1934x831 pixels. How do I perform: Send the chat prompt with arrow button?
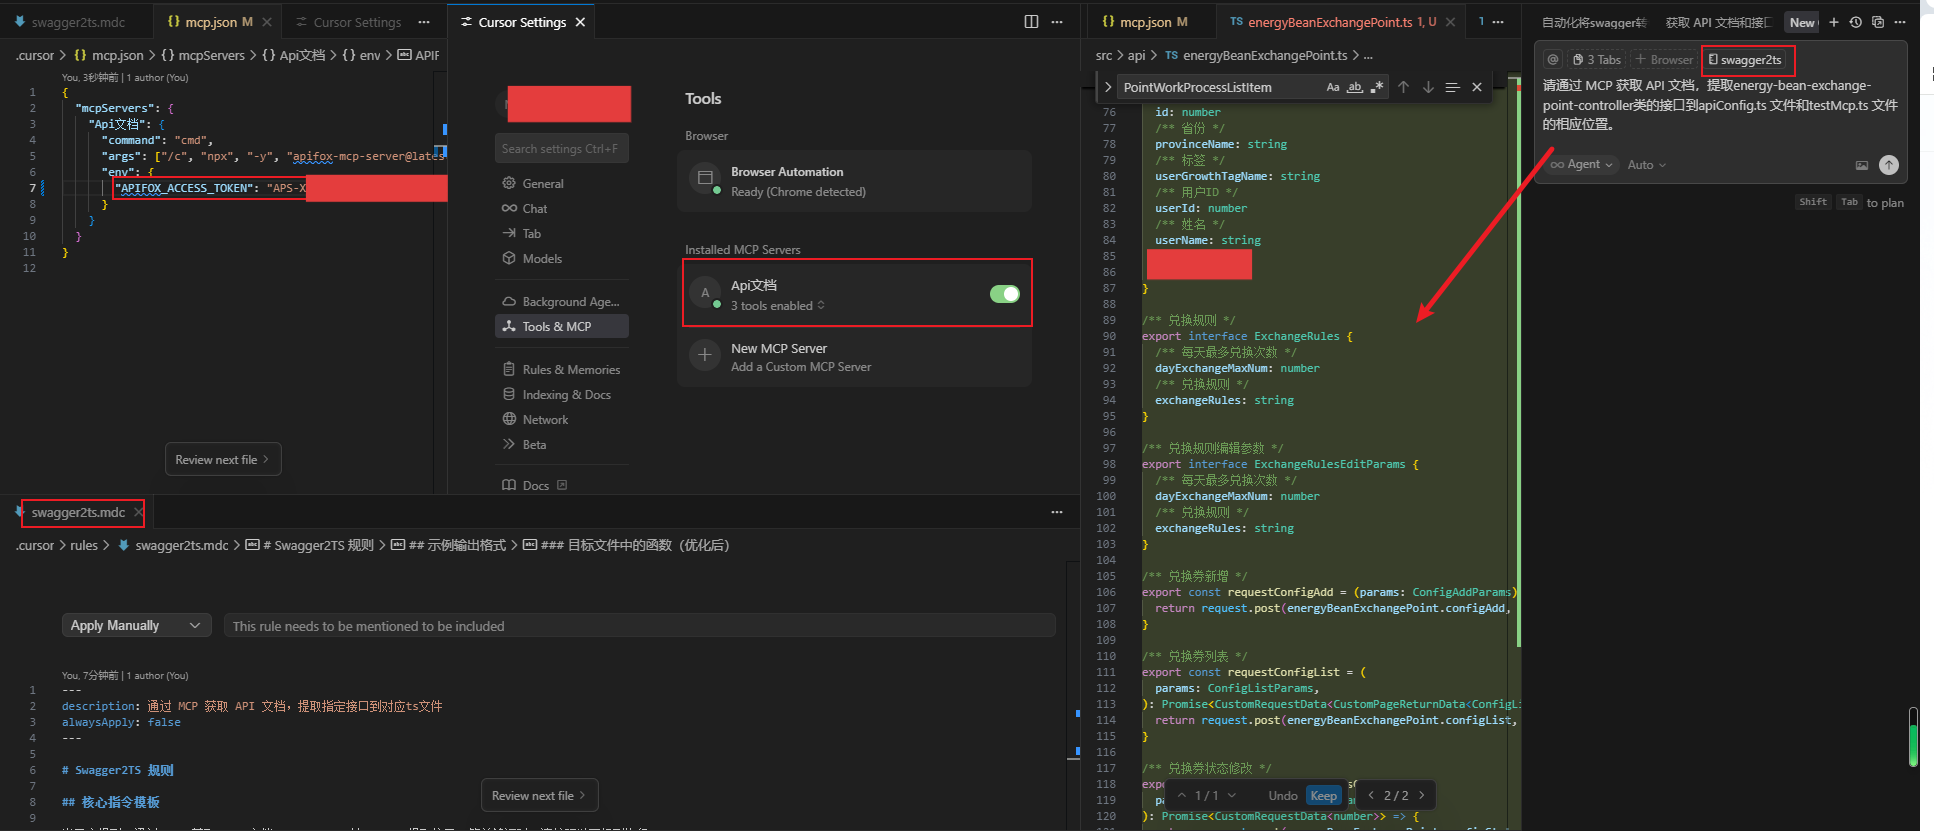[1888, 165]
